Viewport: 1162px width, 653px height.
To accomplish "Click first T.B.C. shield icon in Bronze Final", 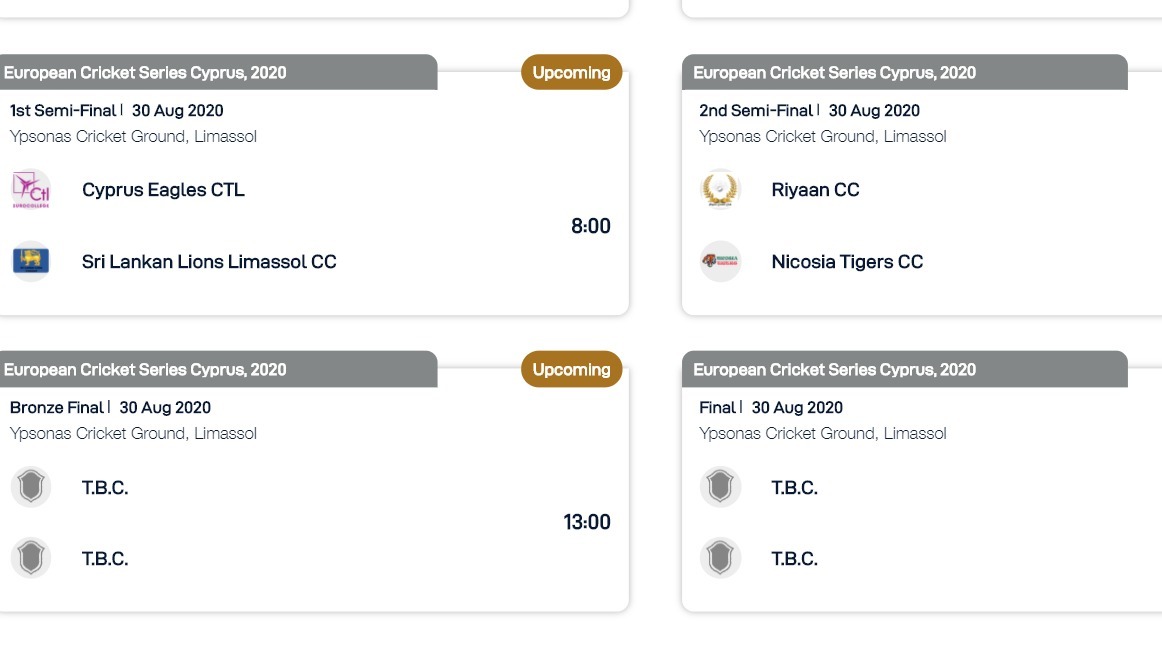I will click(31, 487).
